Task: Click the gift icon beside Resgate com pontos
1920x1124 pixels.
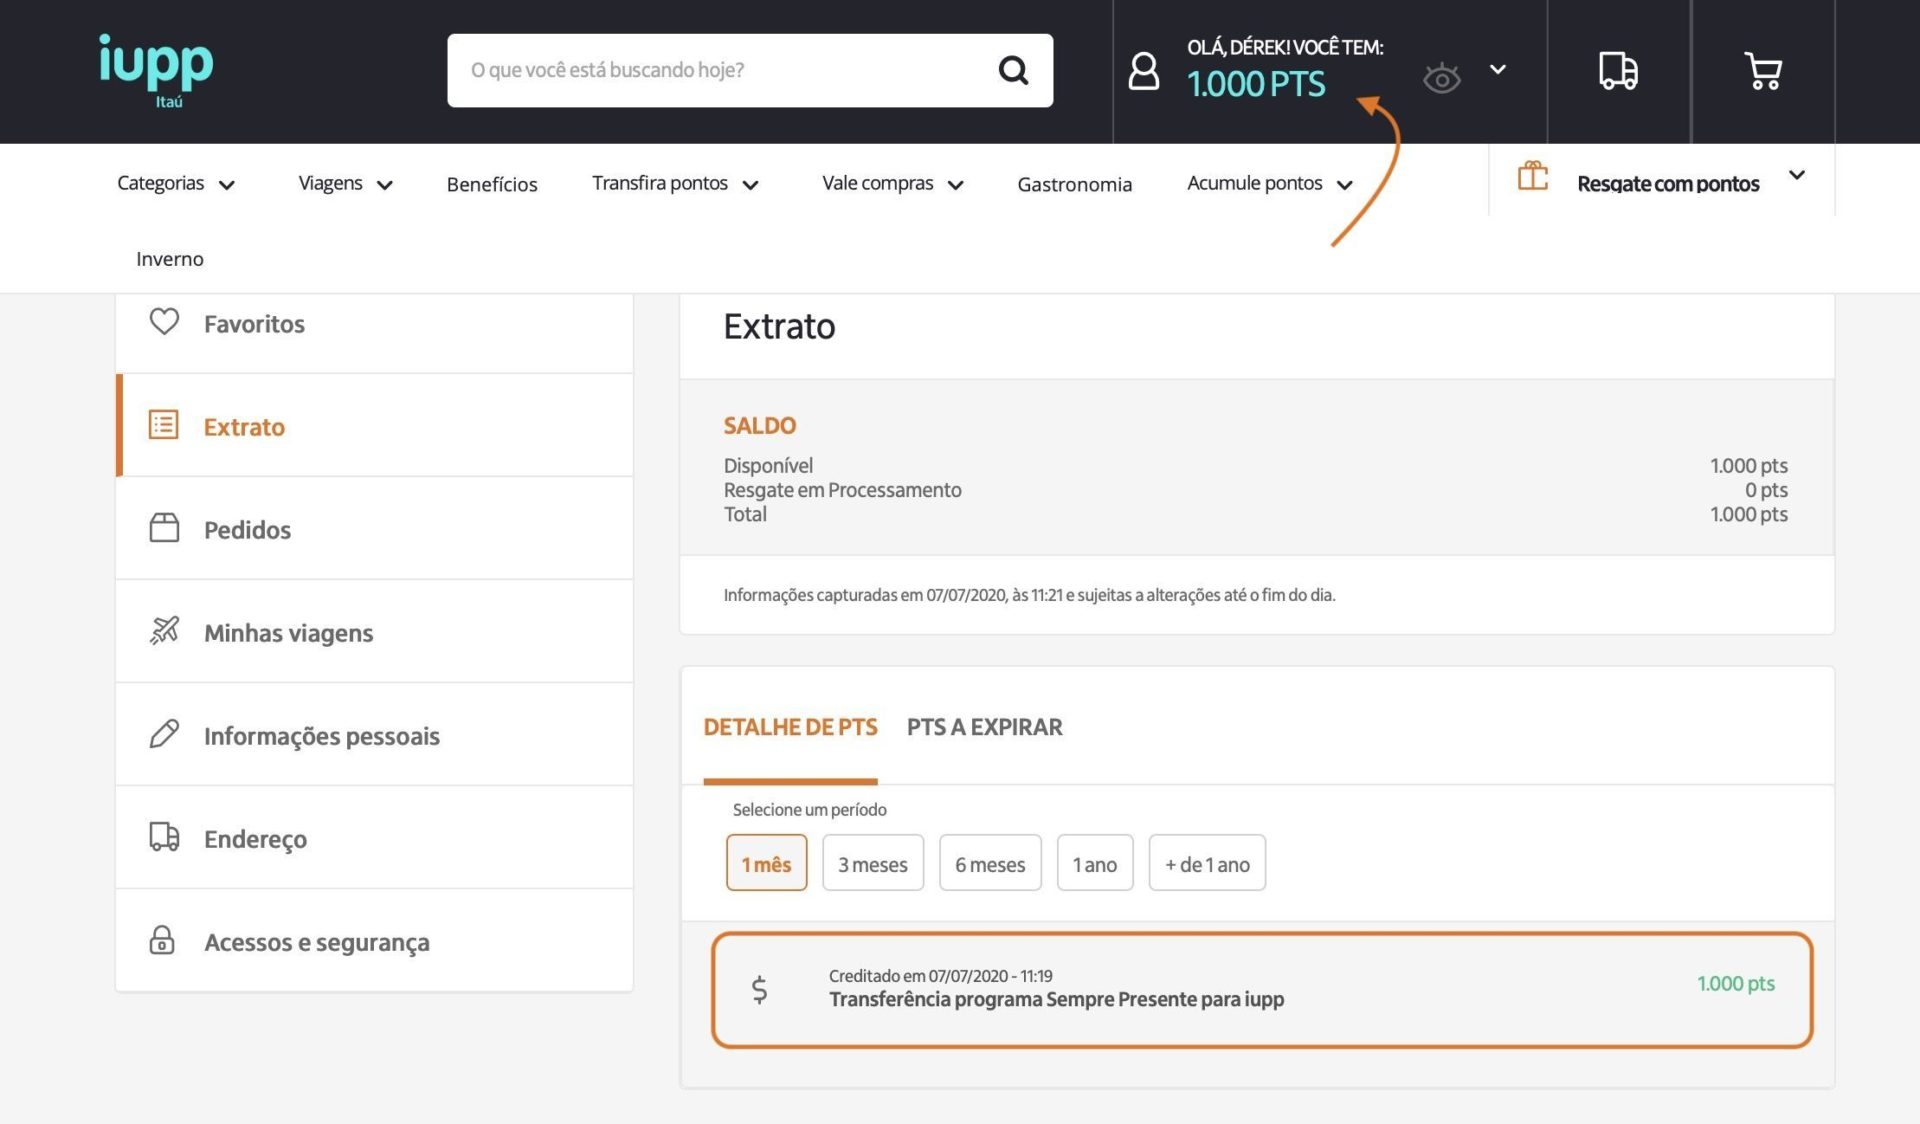Action: click(x=1532, y=177)
